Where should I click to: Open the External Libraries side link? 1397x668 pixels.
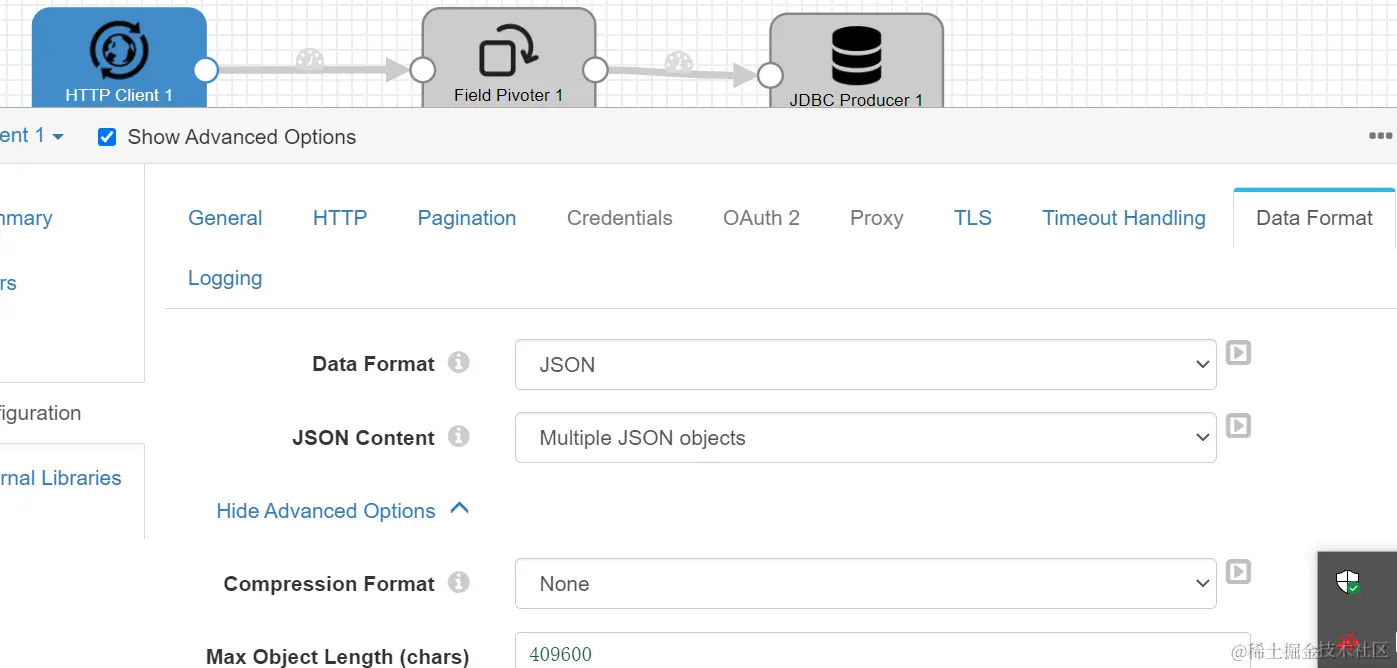(60, 478)
